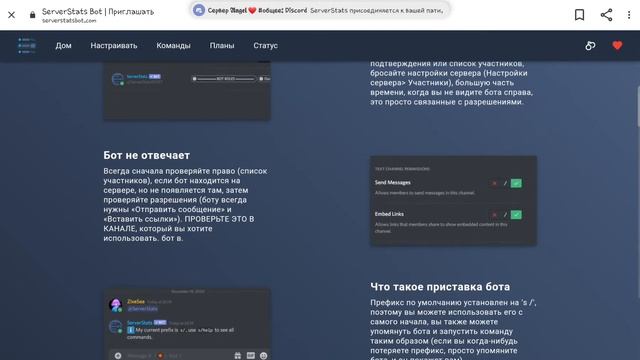The image size is (640, 360).
Task: Click the green check for Send Messages
Action: click(x=516, y=183)
